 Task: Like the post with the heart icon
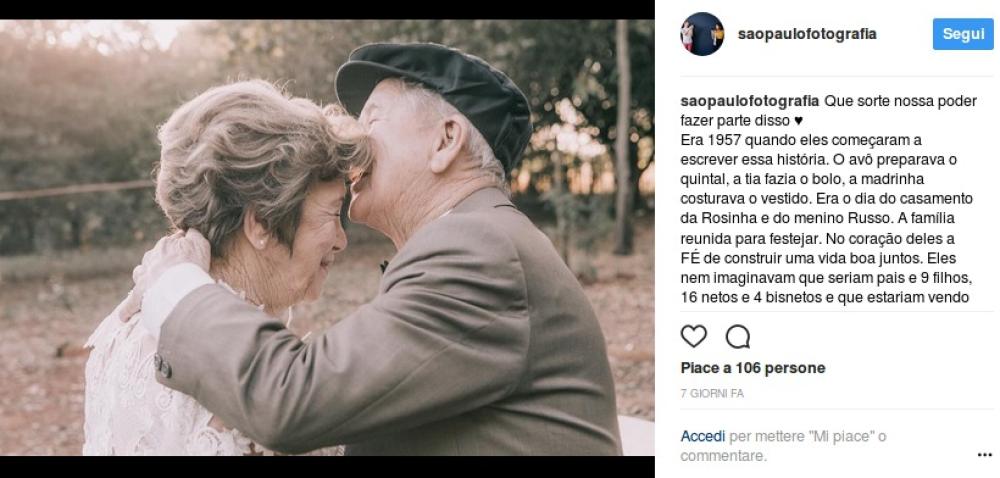click(693, 336)
